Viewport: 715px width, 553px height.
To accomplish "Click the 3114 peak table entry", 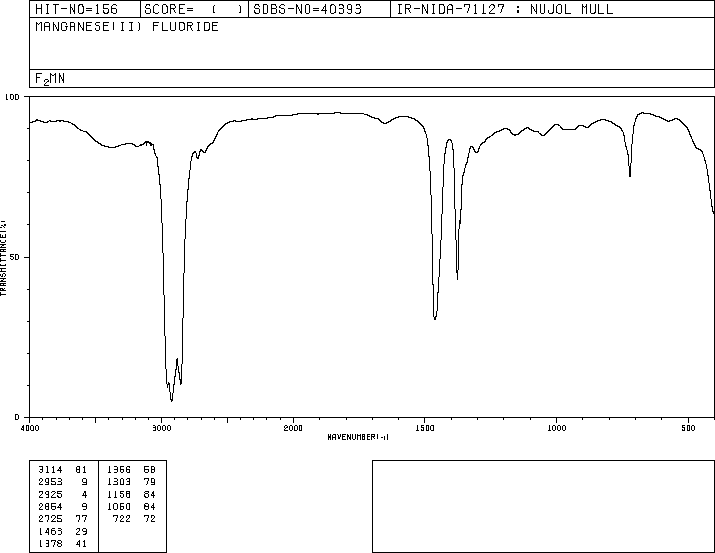I will coord(50,470).
